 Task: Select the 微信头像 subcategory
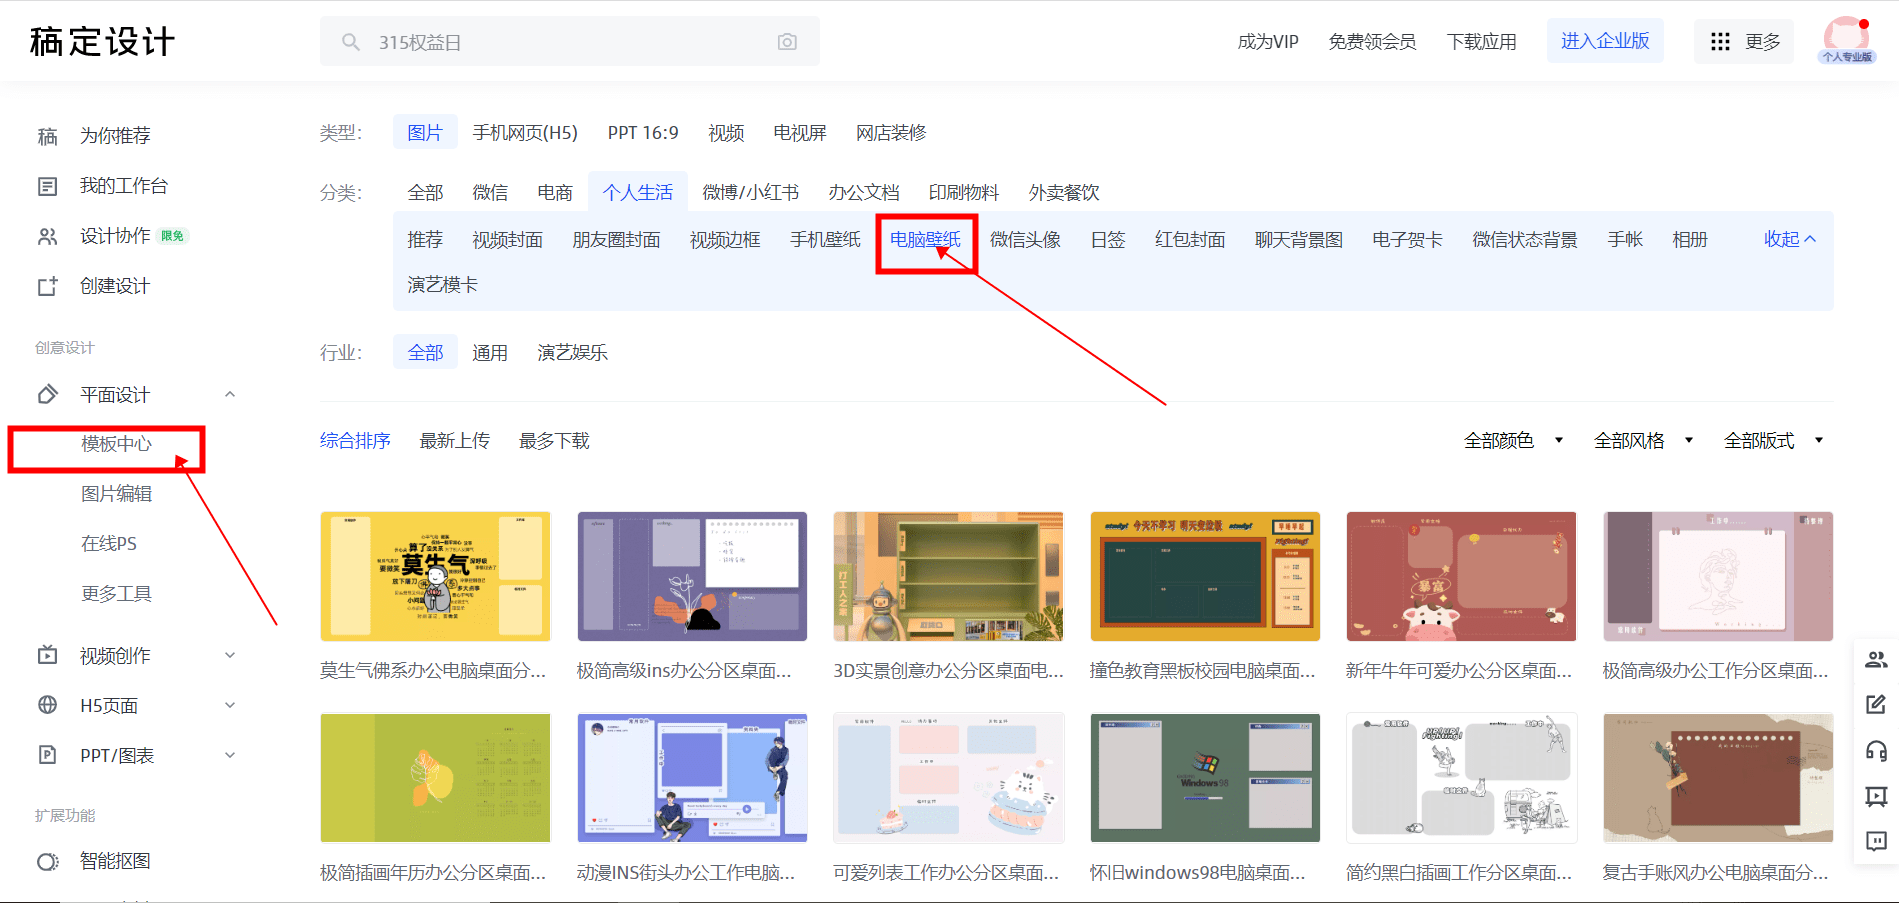coord(1025,240)
